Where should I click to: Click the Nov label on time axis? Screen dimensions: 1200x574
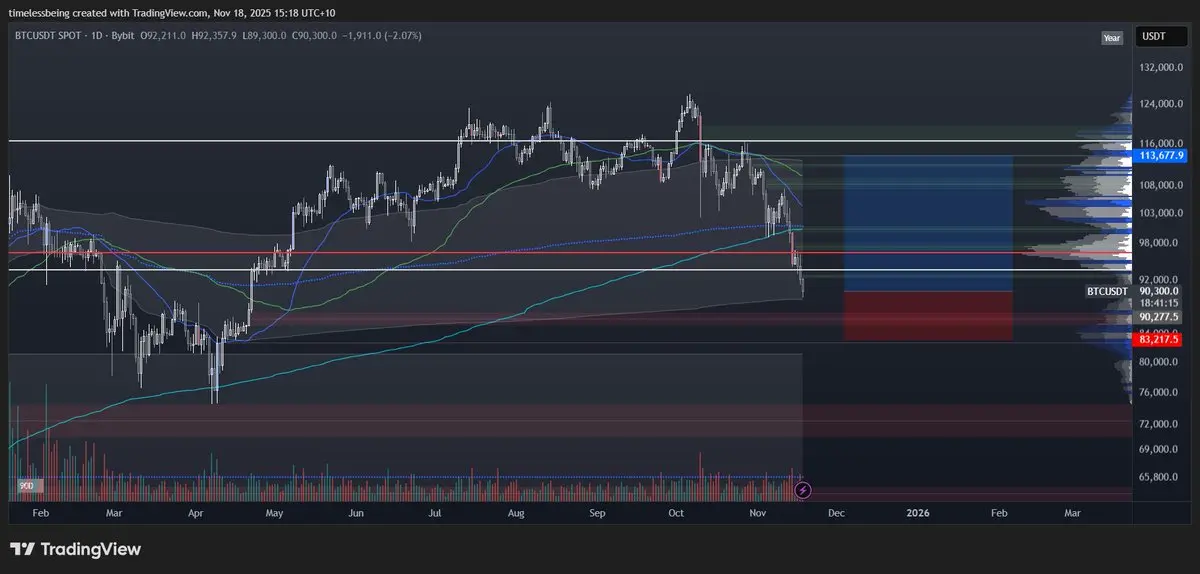pyautogui.click(x=757, y=512)
